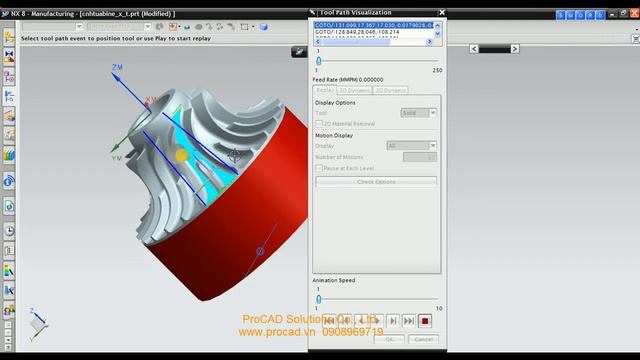Switch to the Replay tab

(325, 90)
